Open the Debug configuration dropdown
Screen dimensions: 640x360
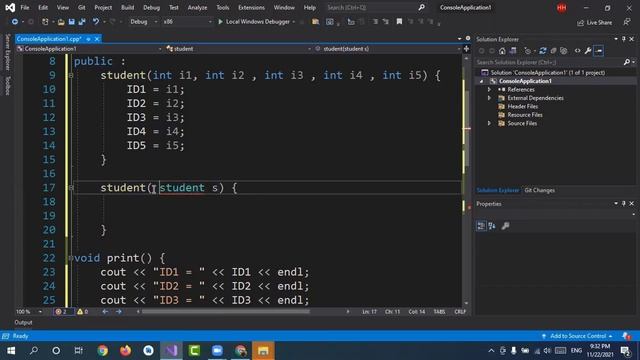pos(144,22)
